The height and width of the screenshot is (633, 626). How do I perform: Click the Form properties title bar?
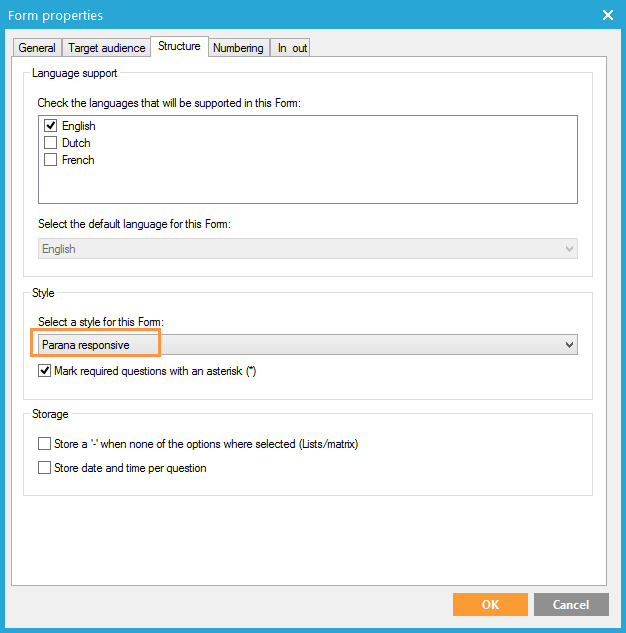[300, 15]
